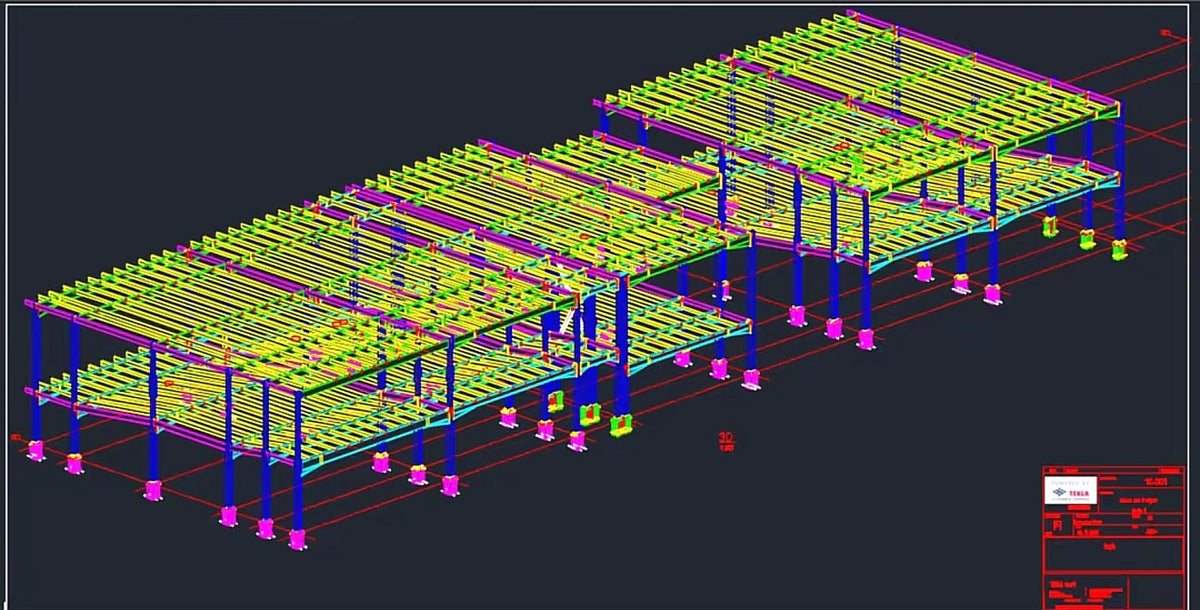Click the leftmost pink base plate
The width and height of the screenshot is (1200, 610).
pos(37,450)
